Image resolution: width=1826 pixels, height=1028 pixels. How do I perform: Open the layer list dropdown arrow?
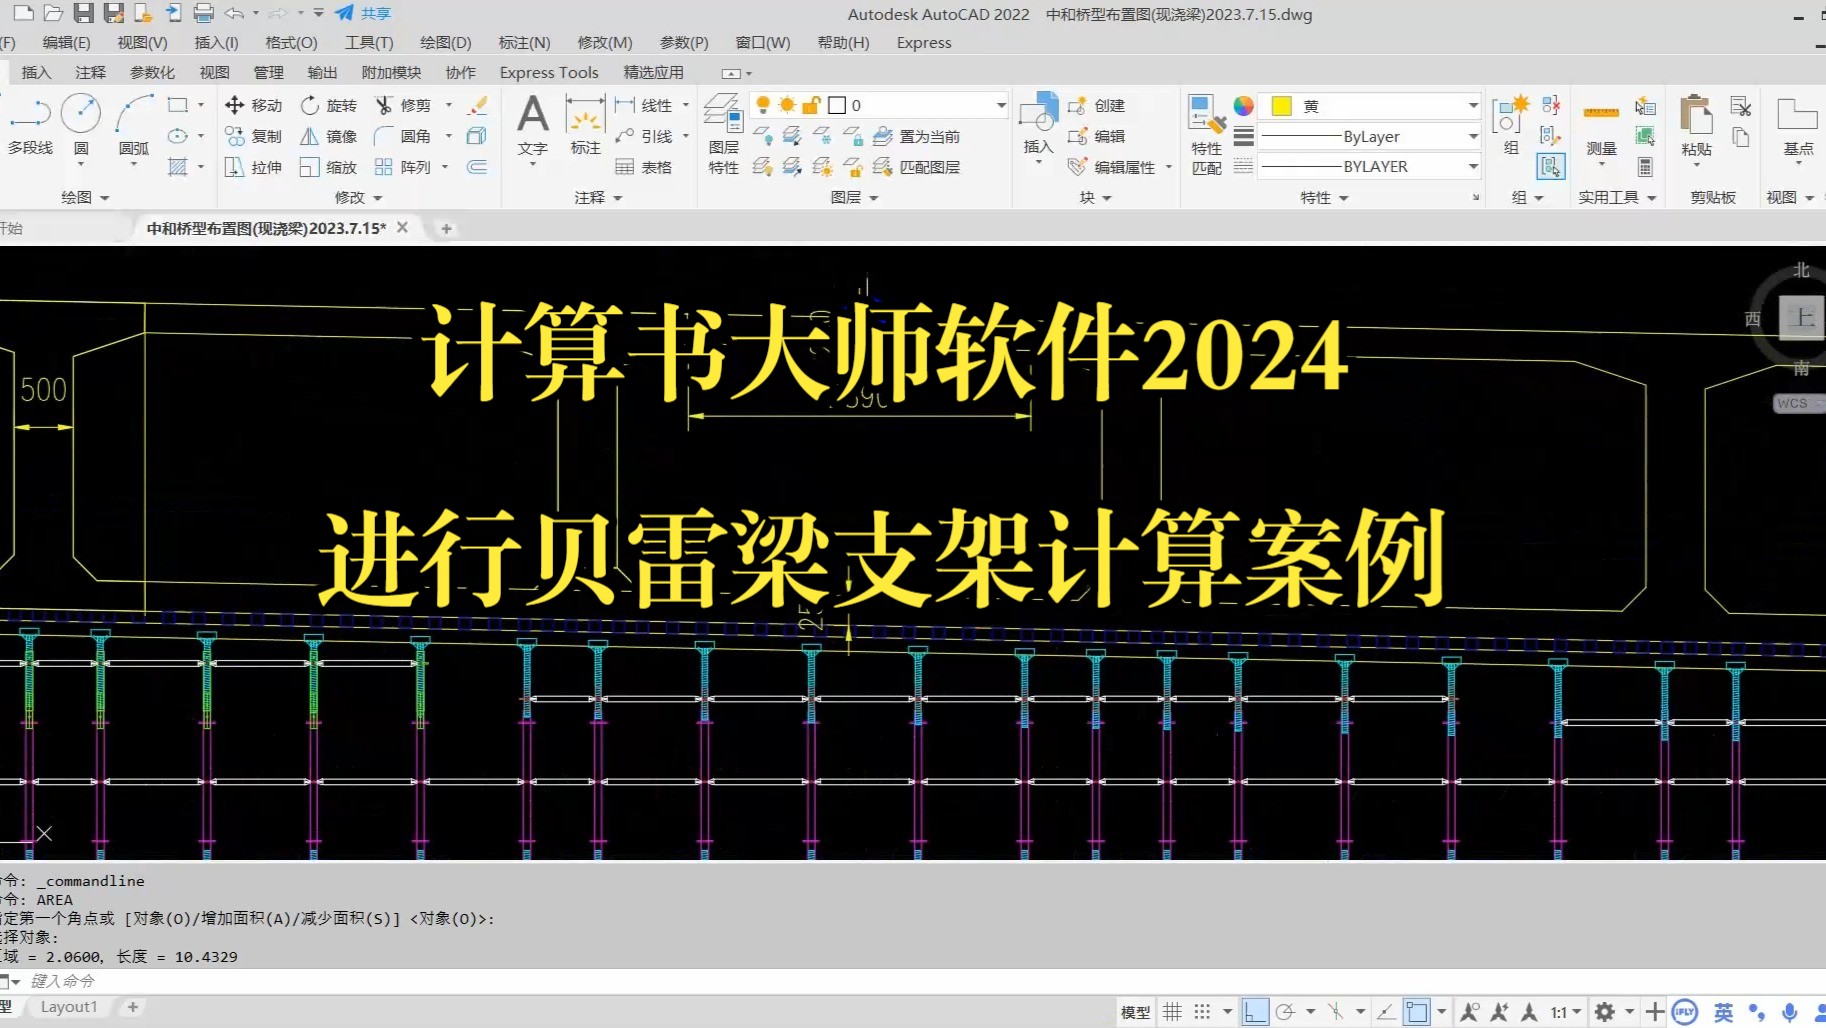point(1000,105)
